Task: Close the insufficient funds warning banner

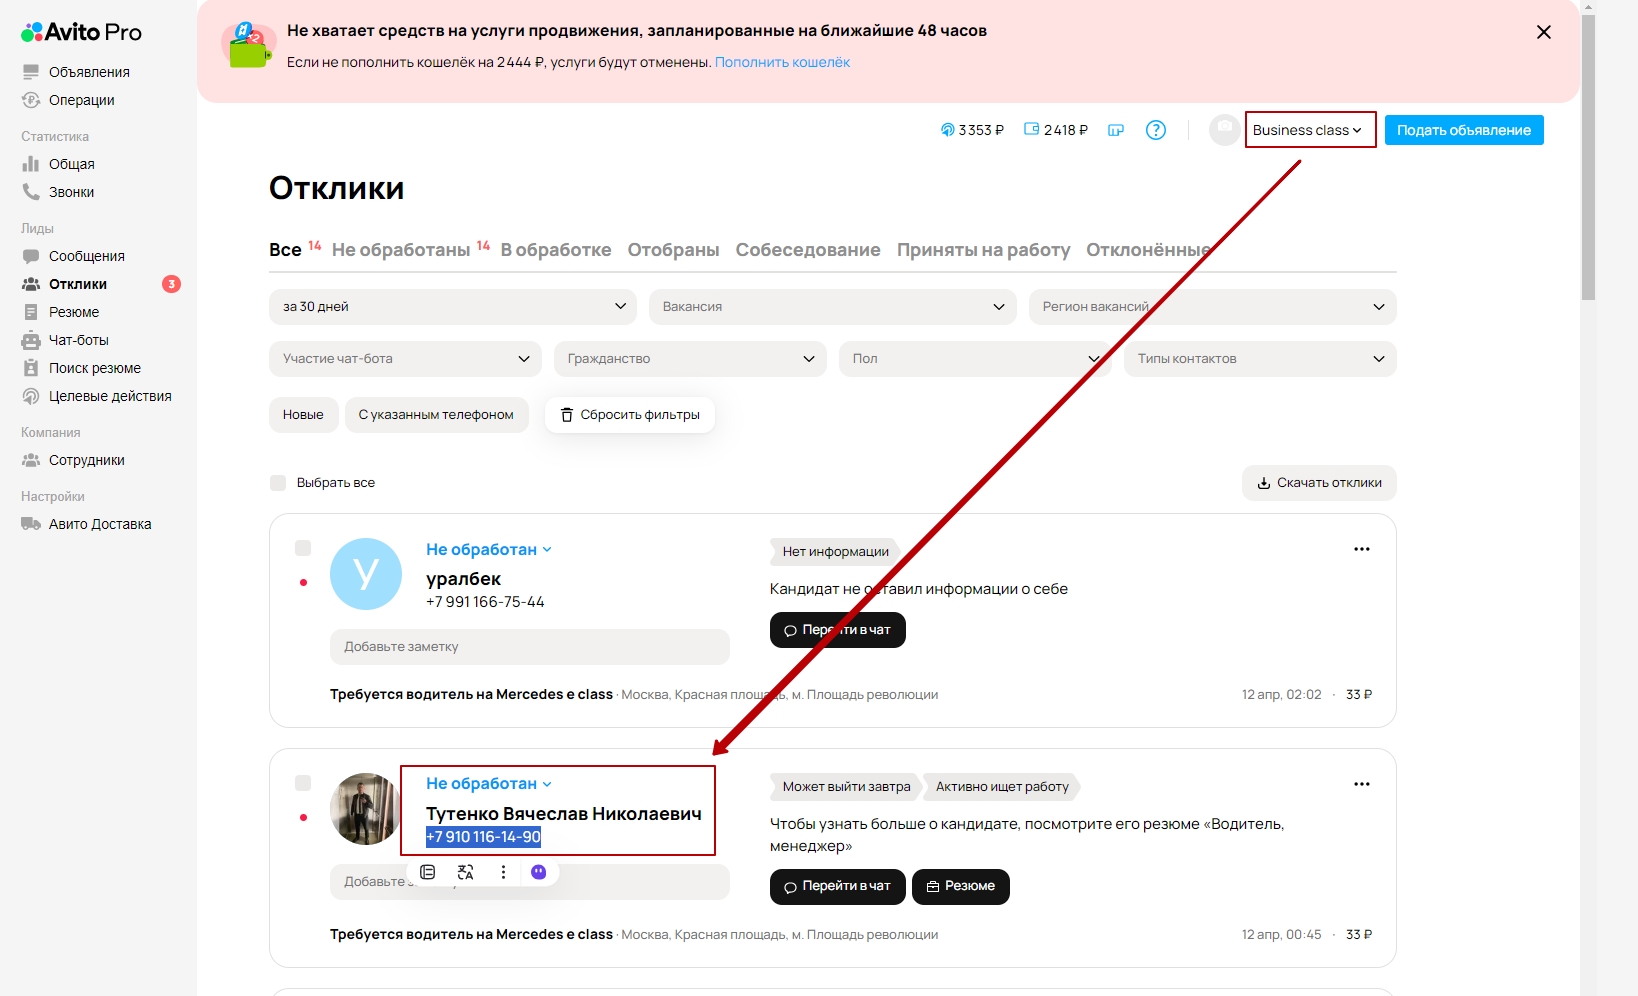Action: point(1543,32)
